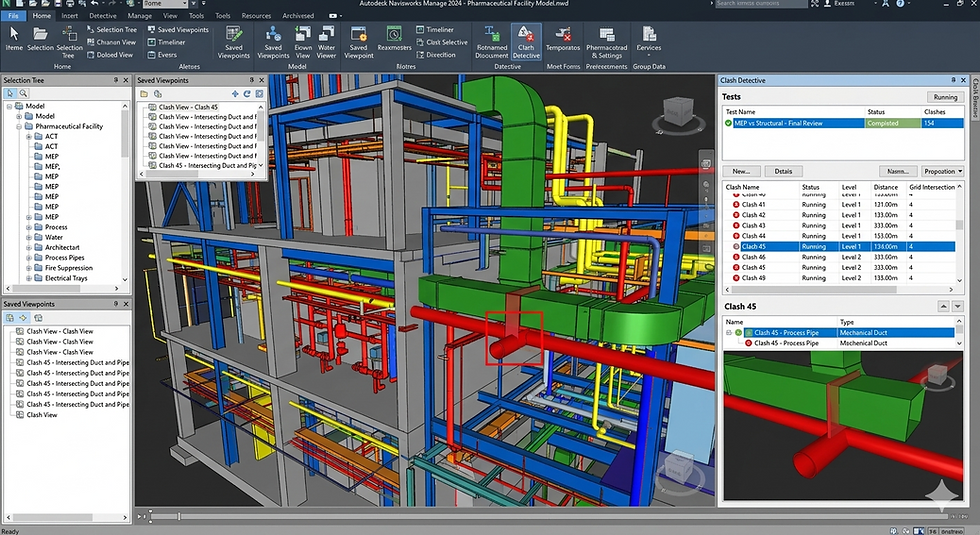Image resolution: width=980 pixels, height=535 pixels.
Task: Click the search magnifier in Selection Tree panel
Action: pyautogui.click(x=23, y=93)
